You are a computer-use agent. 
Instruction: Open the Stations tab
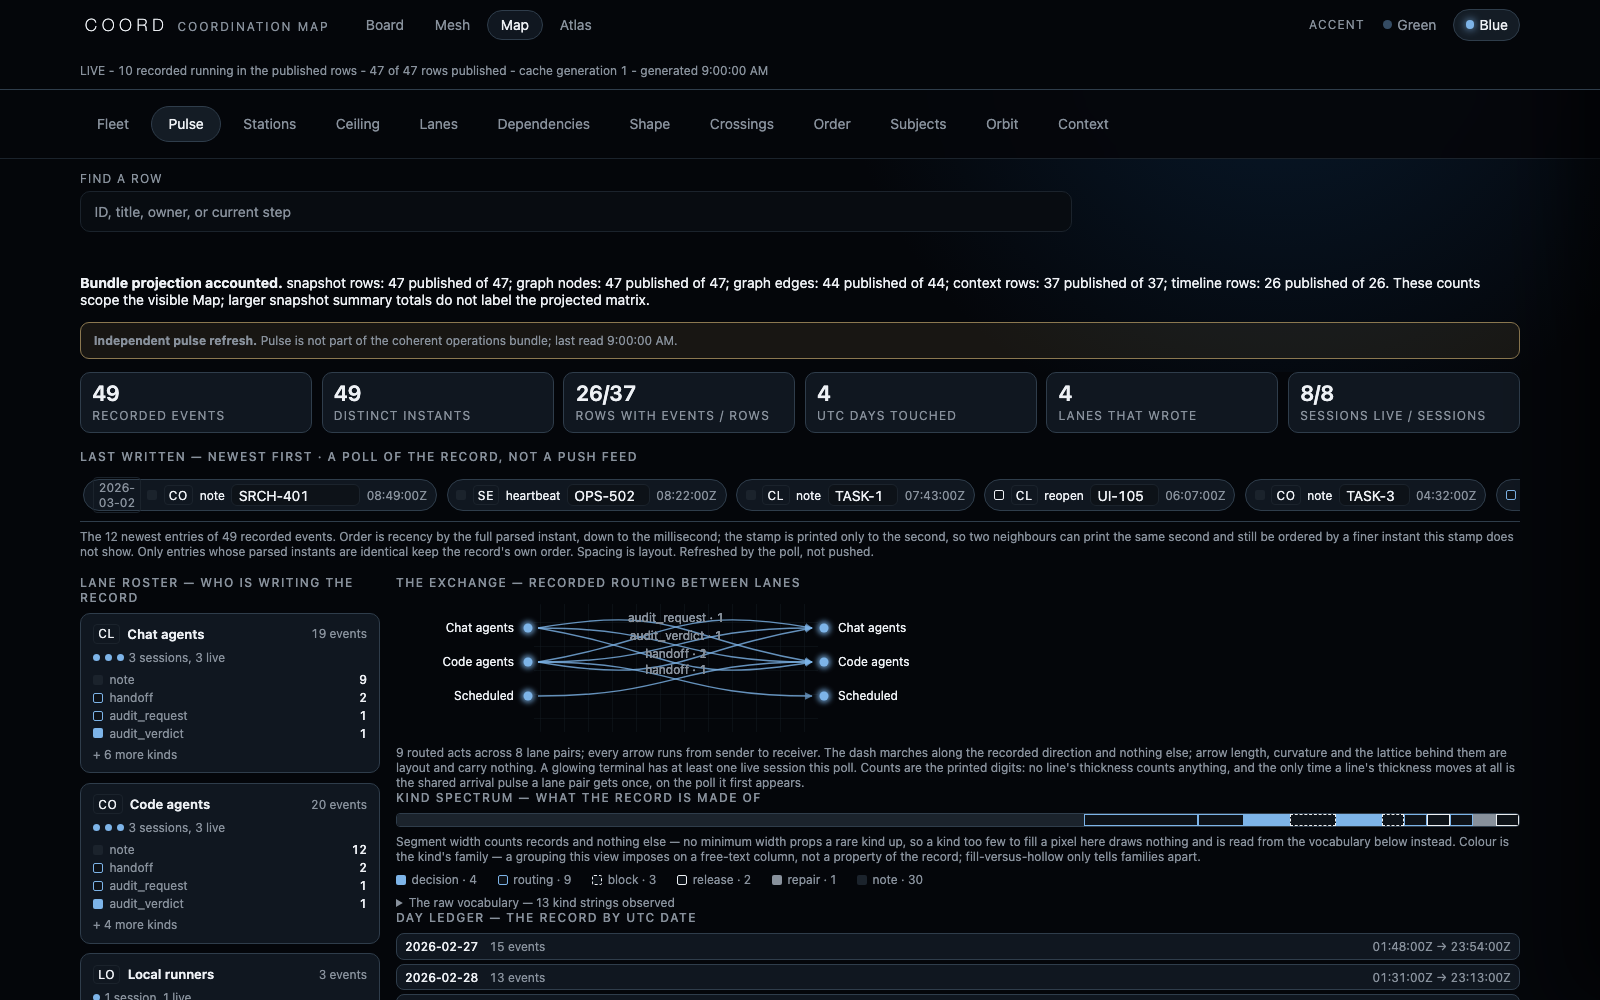[269, 124]
